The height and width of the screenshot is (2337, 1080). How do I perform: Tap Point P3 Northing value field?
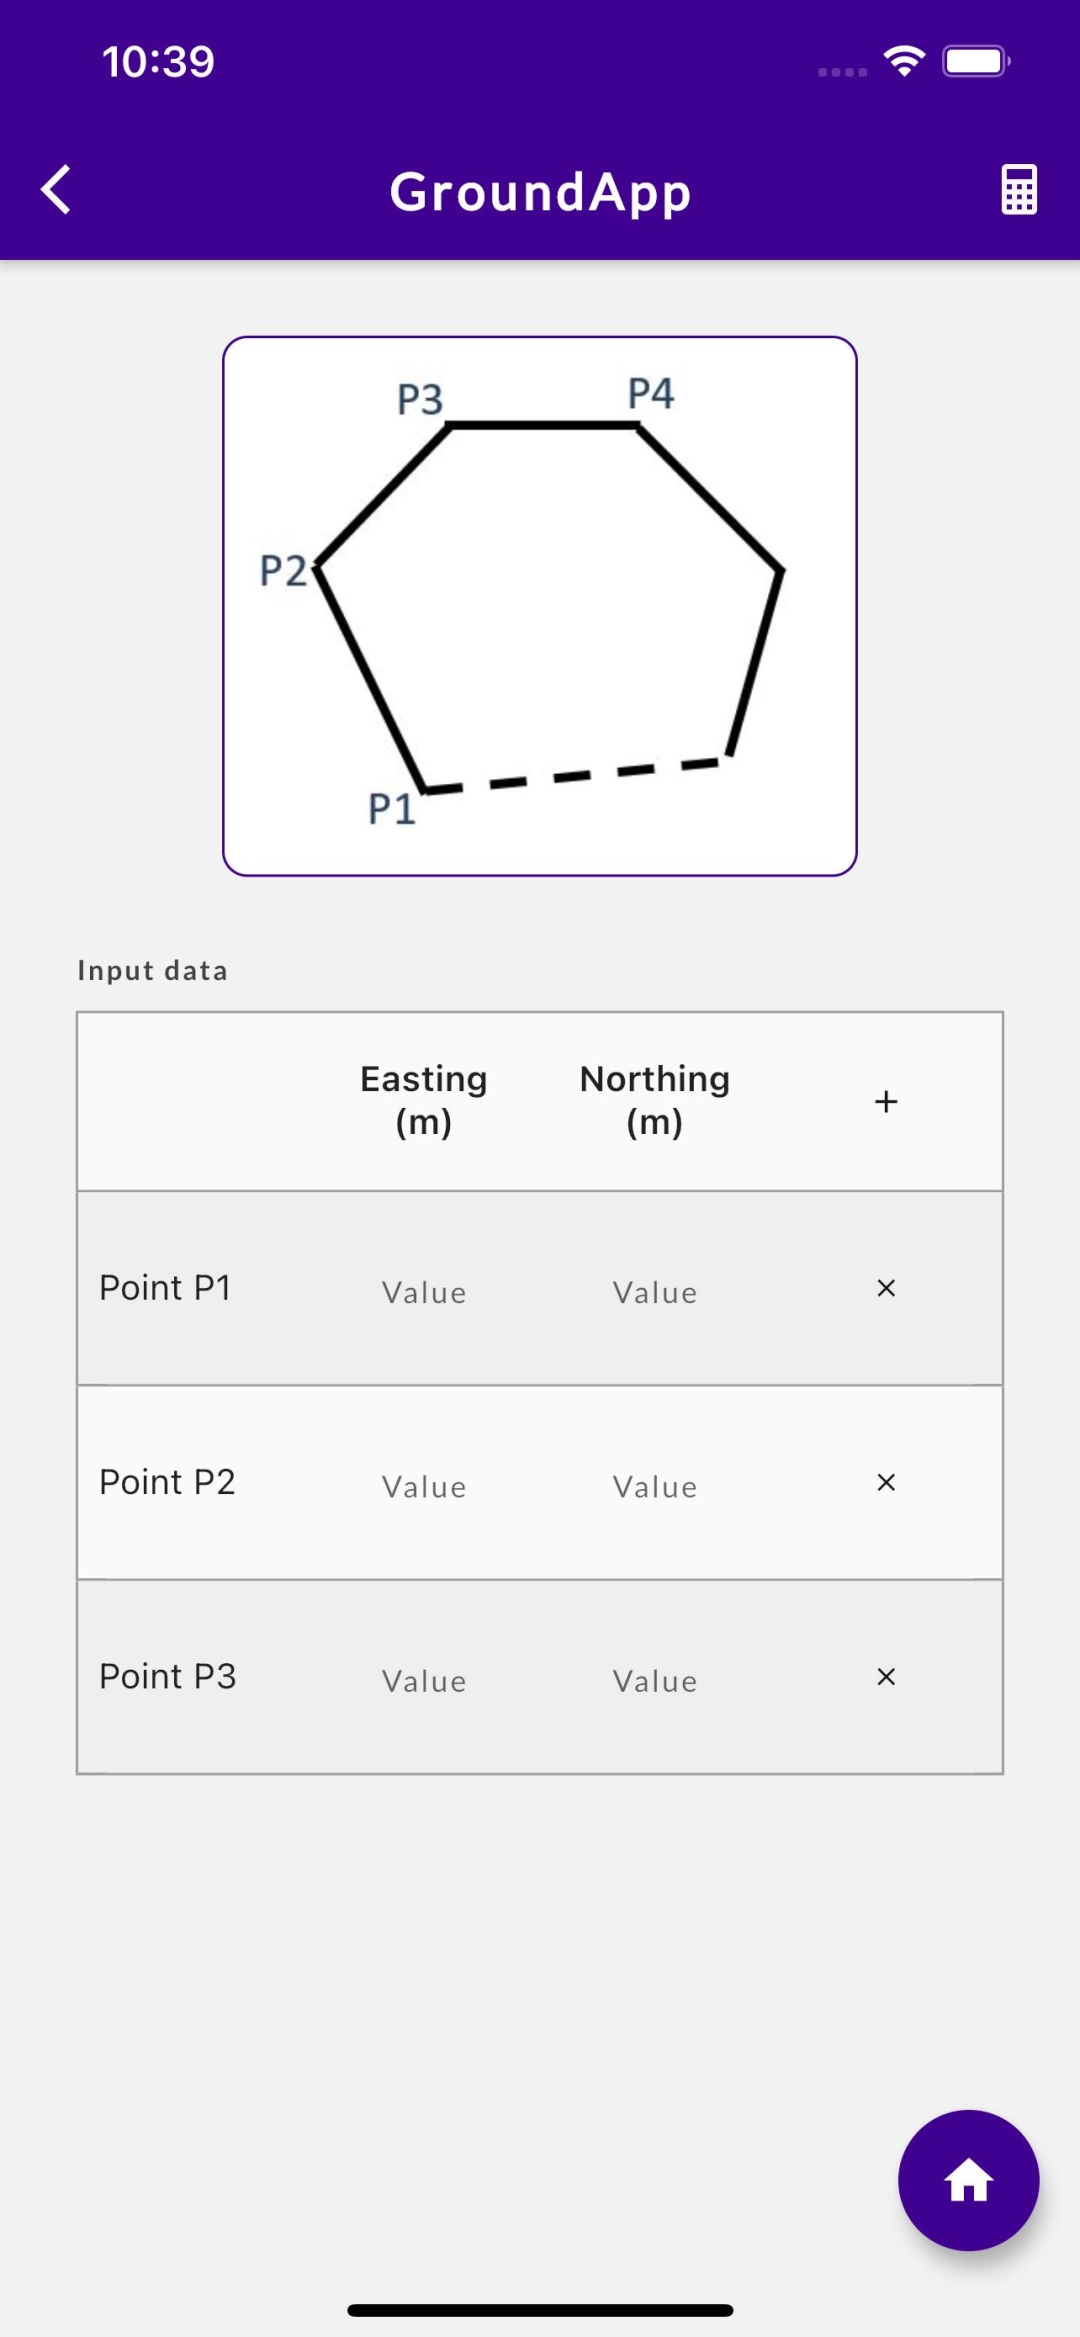tap(655, 1680)
